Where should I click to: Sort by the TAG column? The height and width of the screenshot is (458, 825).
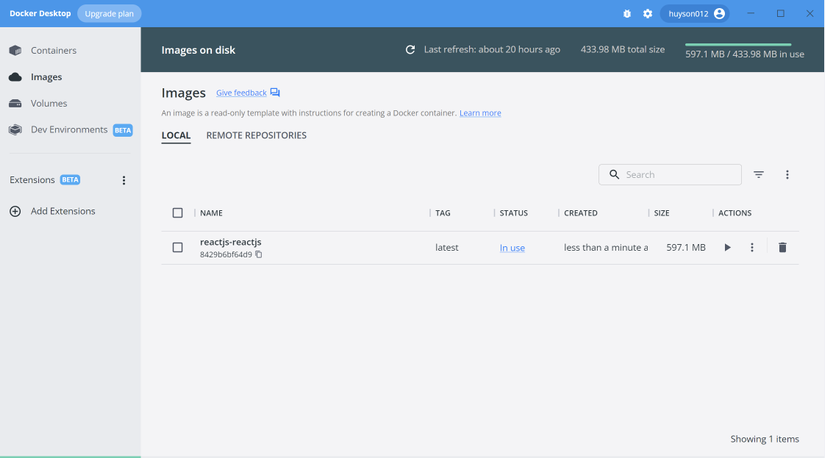click(x=442, y=213)
